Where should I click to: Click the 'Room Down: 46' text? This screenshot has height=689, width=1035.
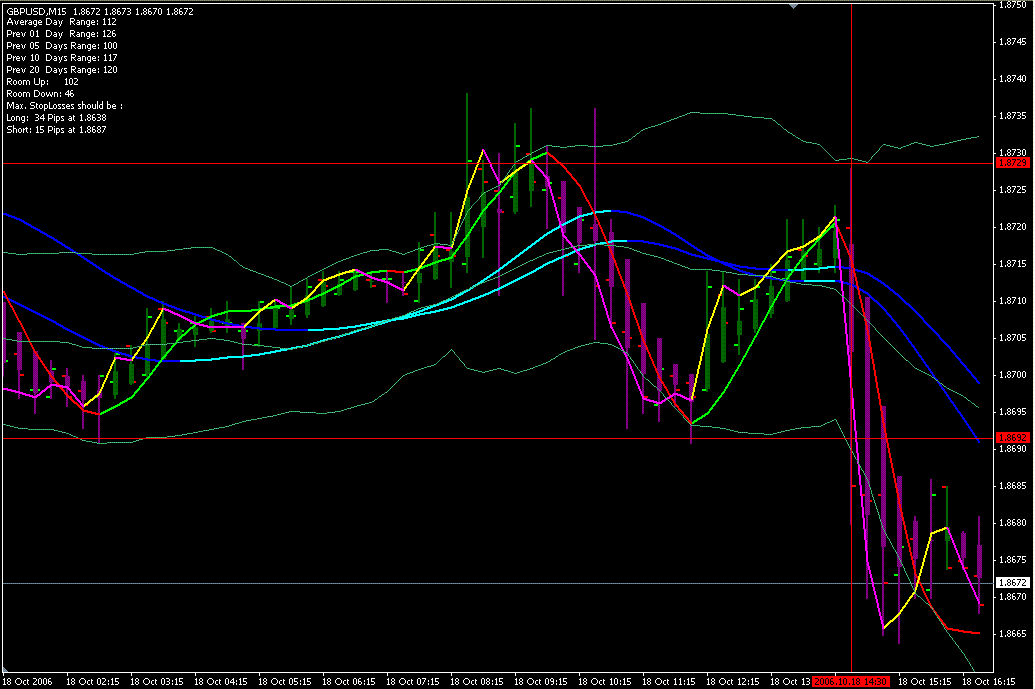(40, 94)
